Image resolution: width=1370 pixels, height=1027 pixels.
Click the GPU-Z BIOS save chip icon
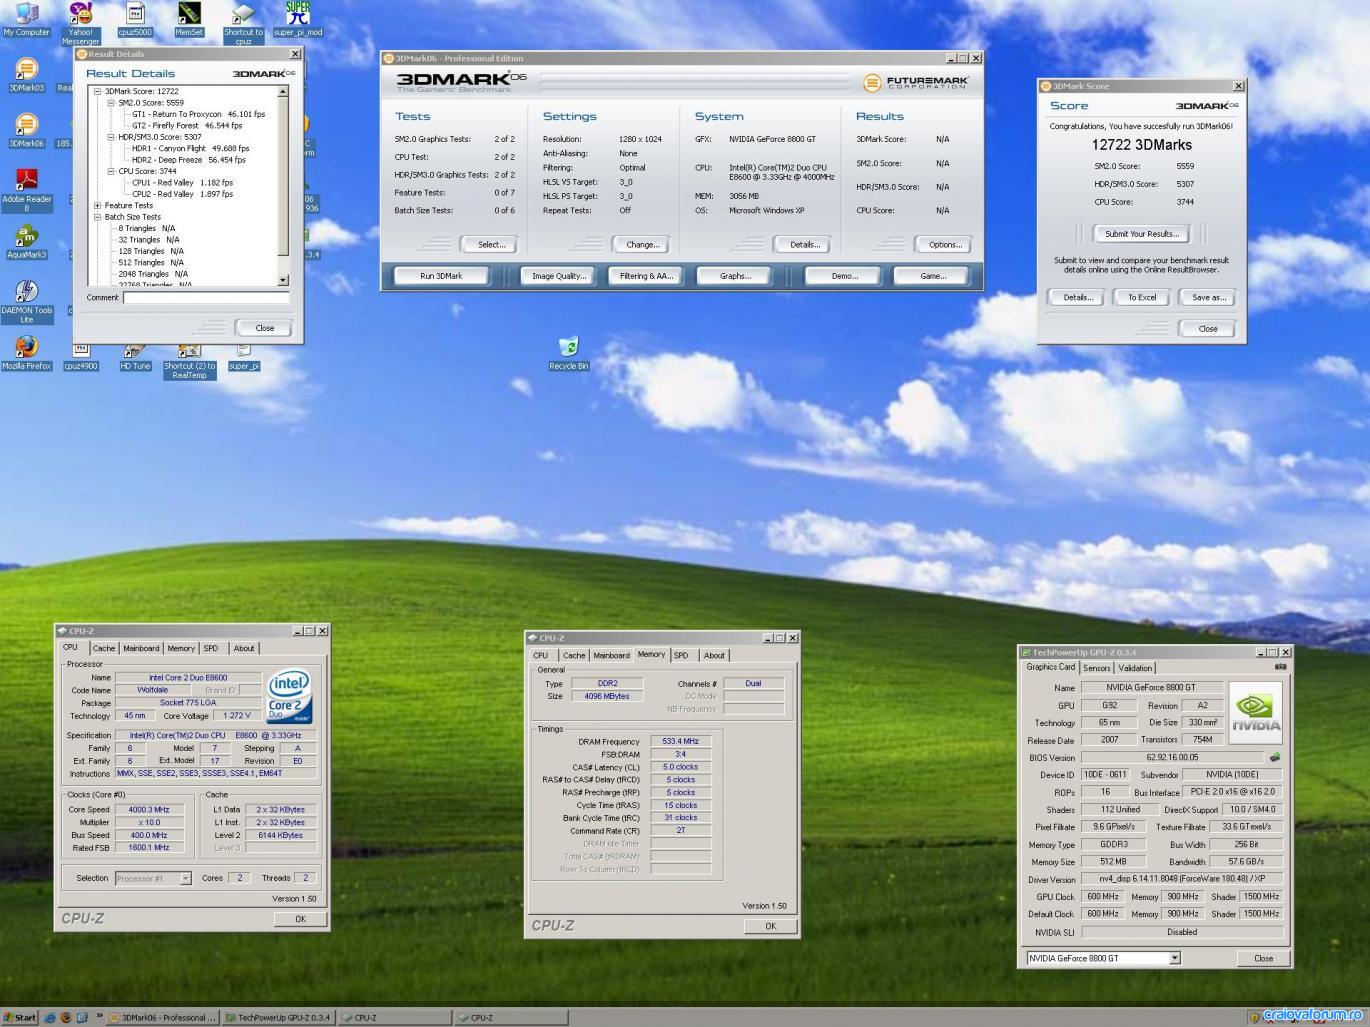point(1275,757)
